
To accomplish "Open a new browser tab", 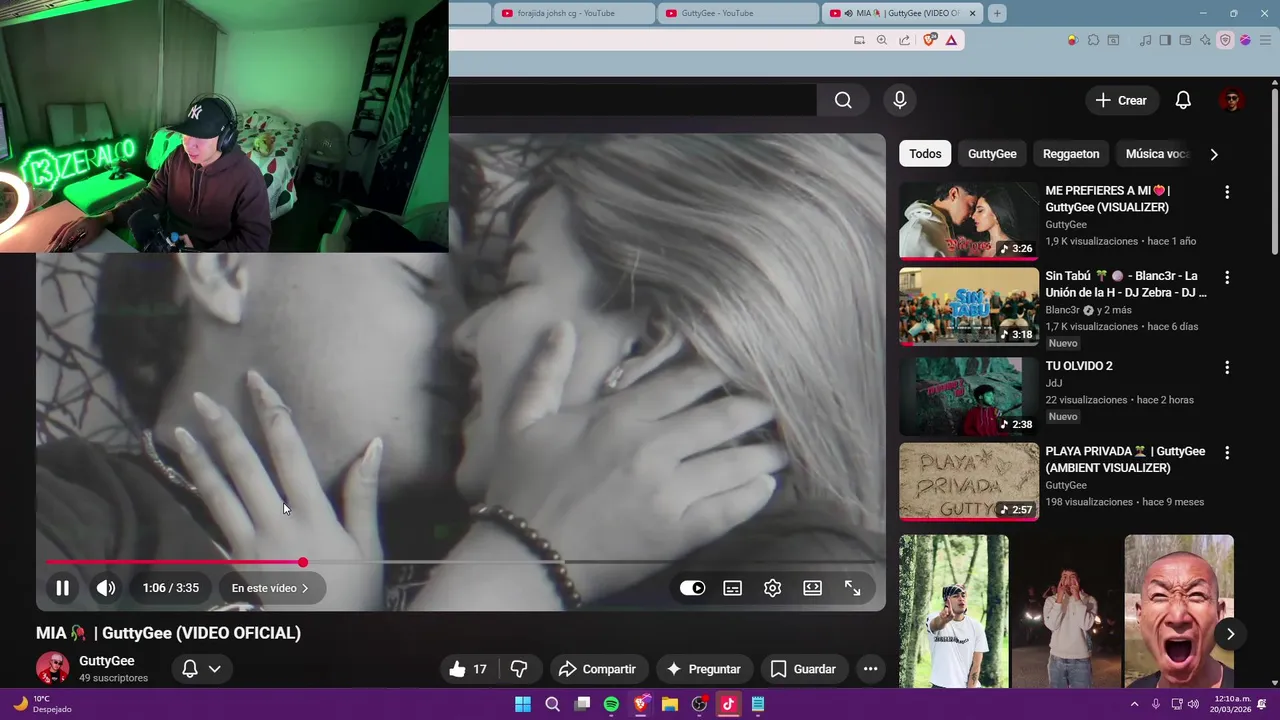I will tap(997, 13).
